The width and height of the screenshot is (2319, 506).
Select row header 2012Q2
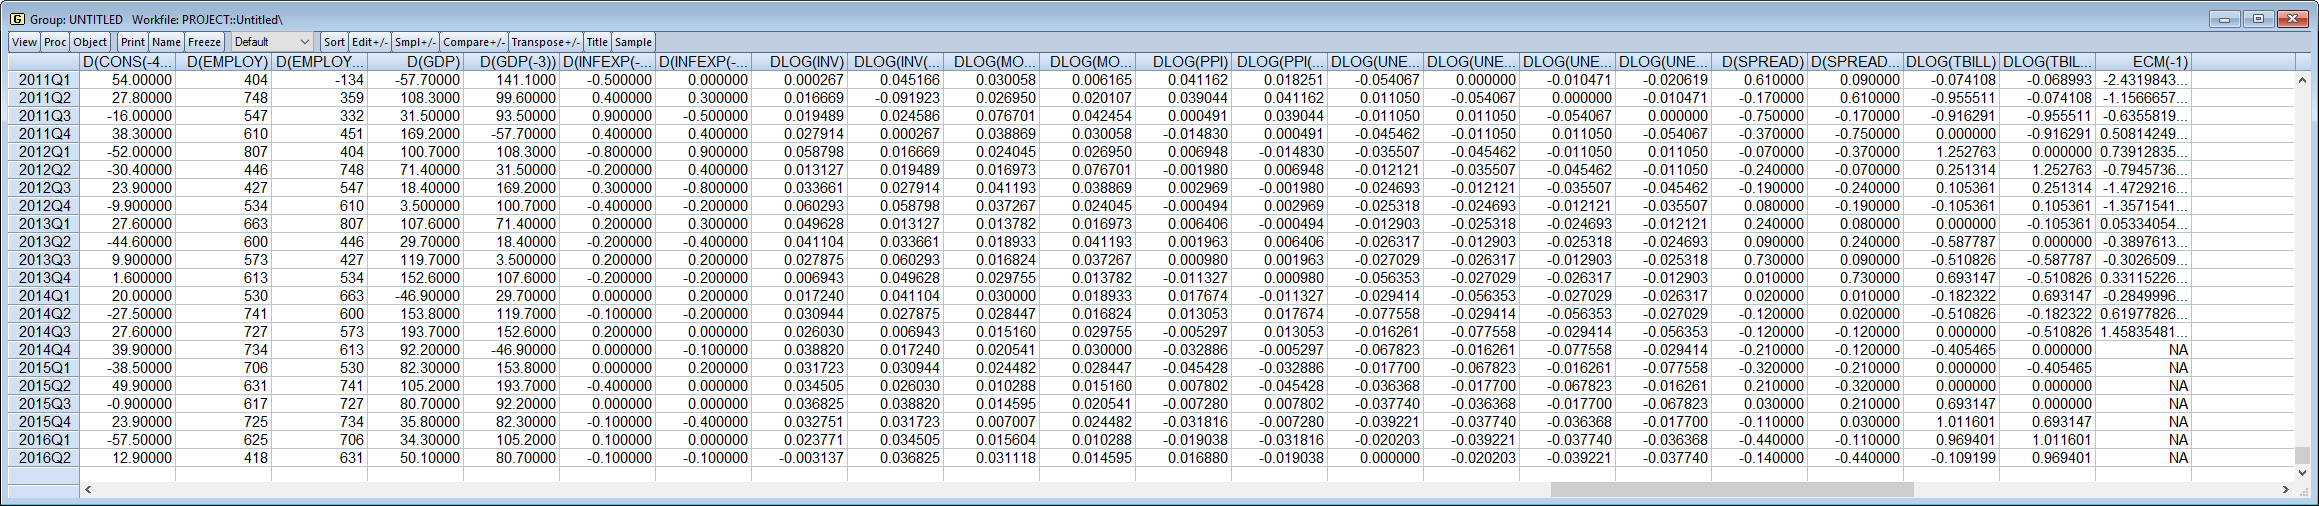[44, 170]
